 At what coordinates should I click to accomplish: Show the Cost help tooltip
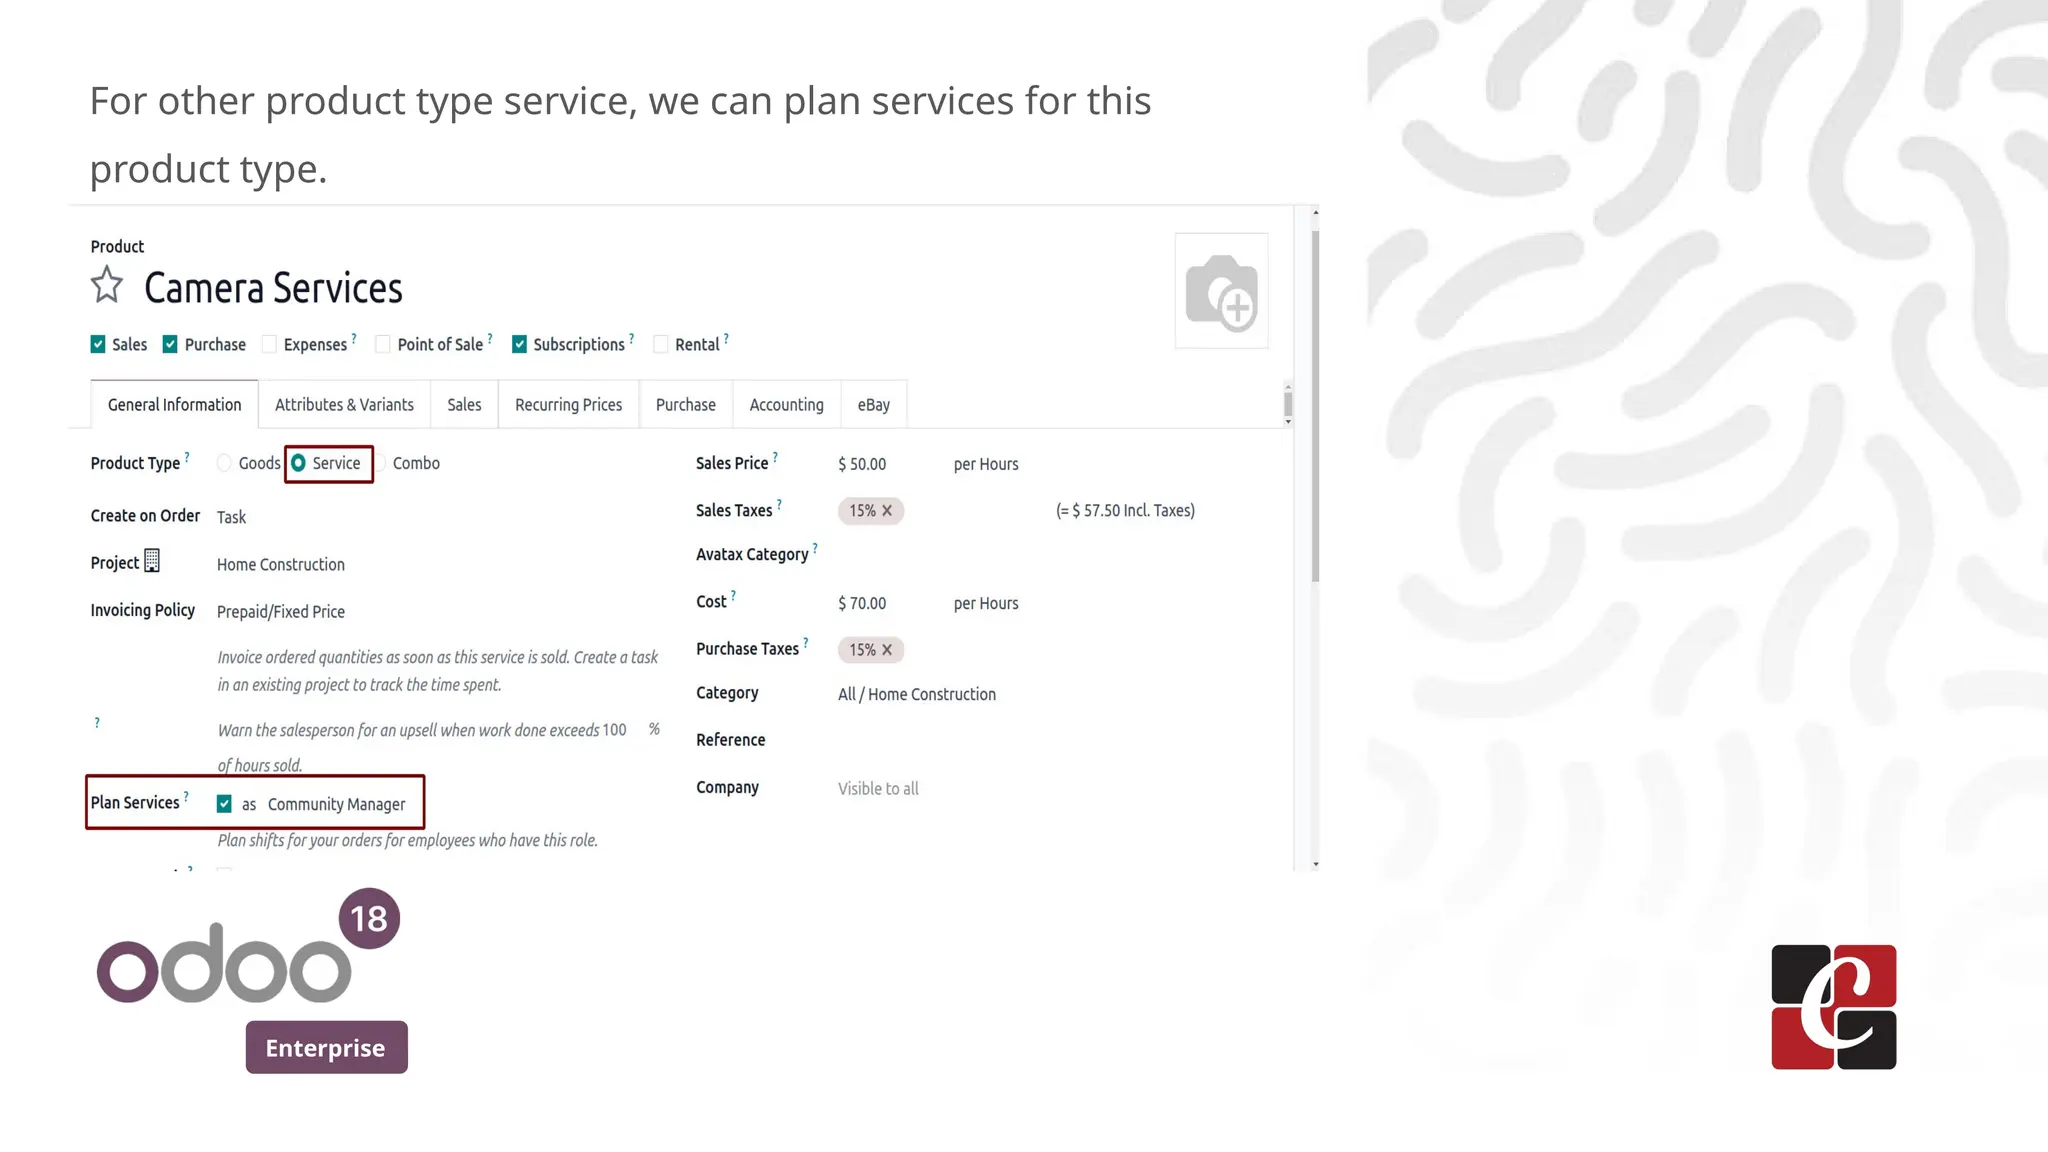tap(733, 595)
